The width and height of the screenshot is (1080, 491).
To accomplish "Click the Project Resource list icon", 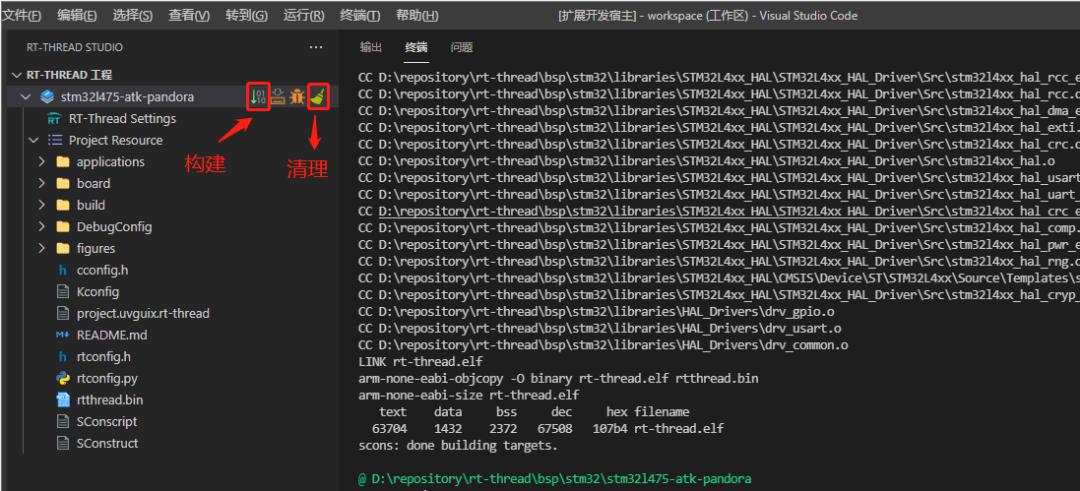I will [x=55, y=140].
